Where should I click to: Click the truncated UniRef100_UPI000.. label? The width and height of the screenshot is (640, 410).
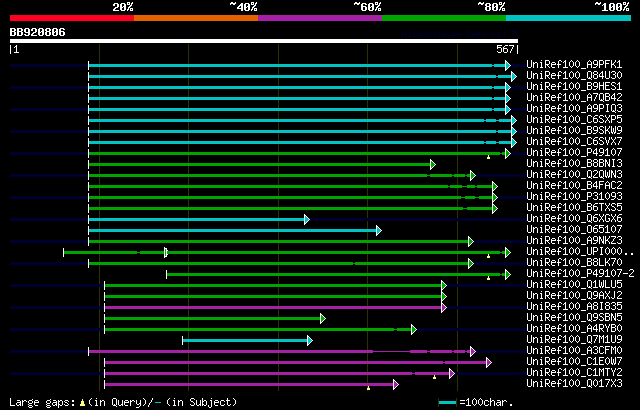tap(580, 252)
